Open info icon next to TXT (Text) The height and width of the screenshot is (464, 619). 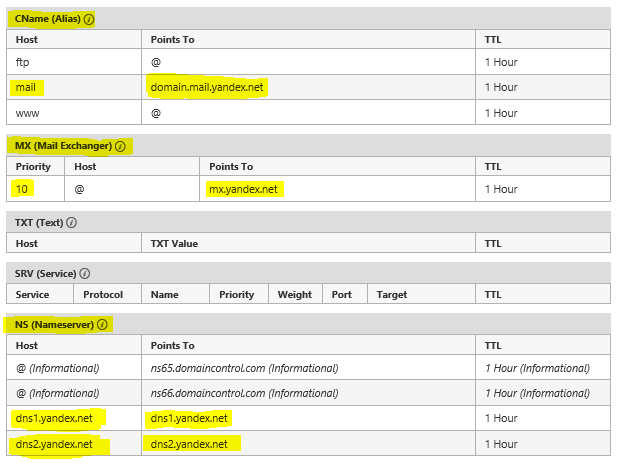coord(71,223)
